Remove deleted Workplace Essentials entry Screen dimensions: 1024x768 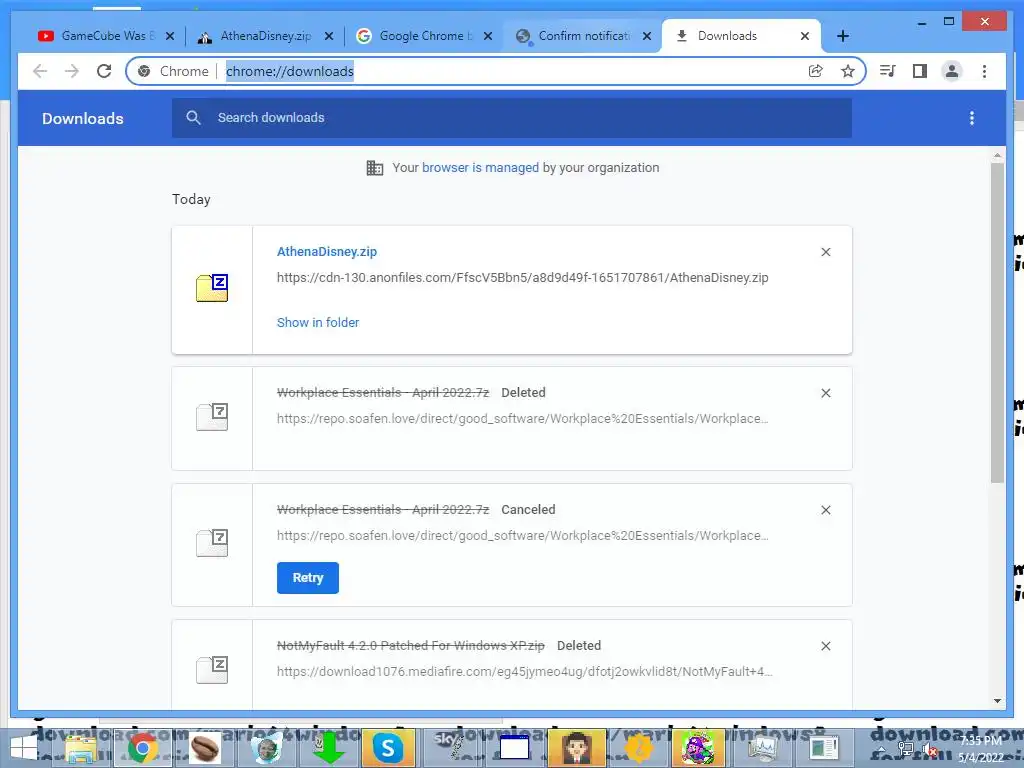[x=825, y=393]
